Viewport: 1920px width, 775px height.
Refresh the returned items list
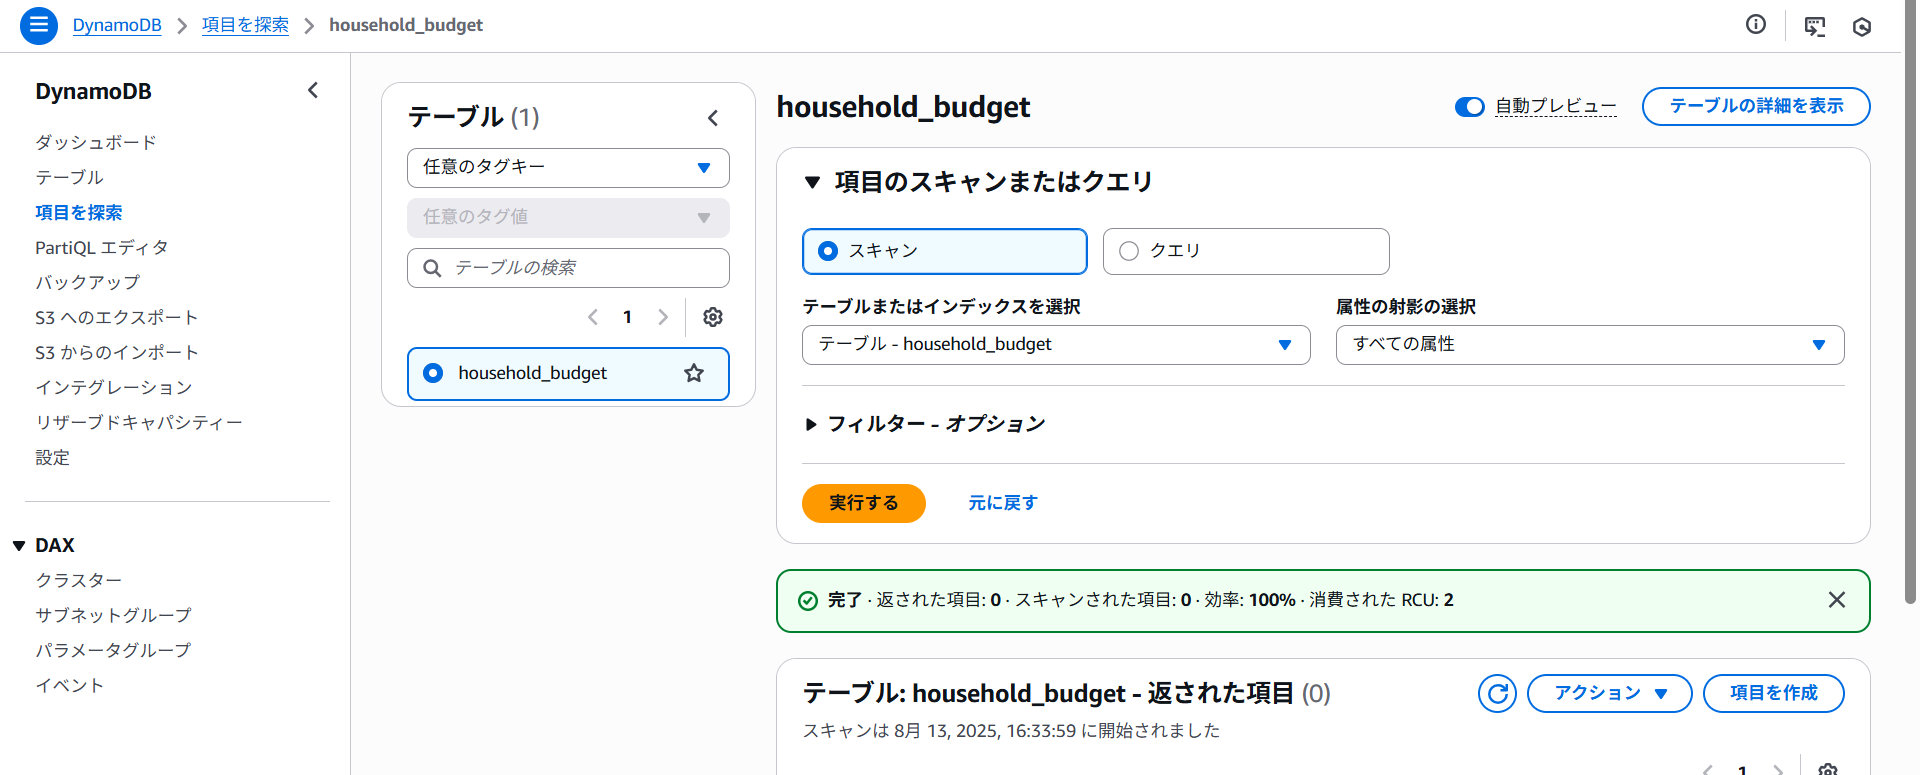pos(1497,693)
